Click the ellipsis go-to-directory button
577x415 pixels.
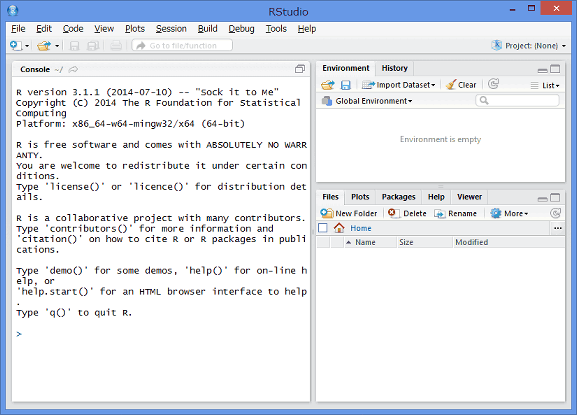click(x=558, y=228)
